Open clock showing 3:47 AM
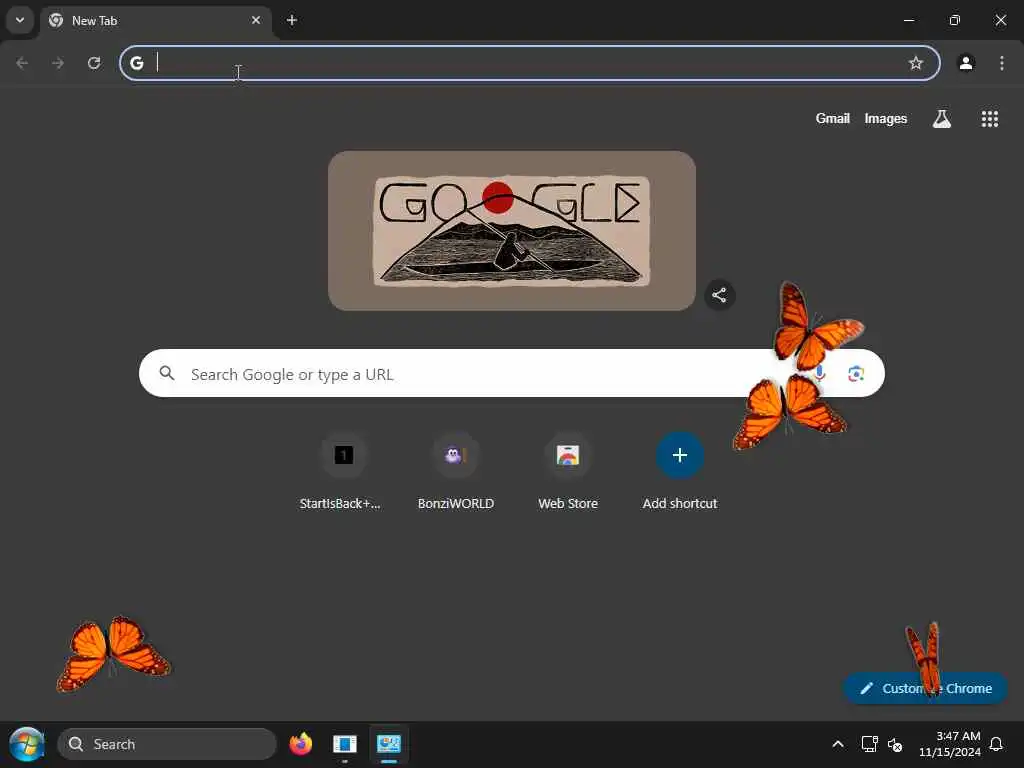Image resolution: width=1024 pixels, height=768 pixels. (x=950, y=744)
